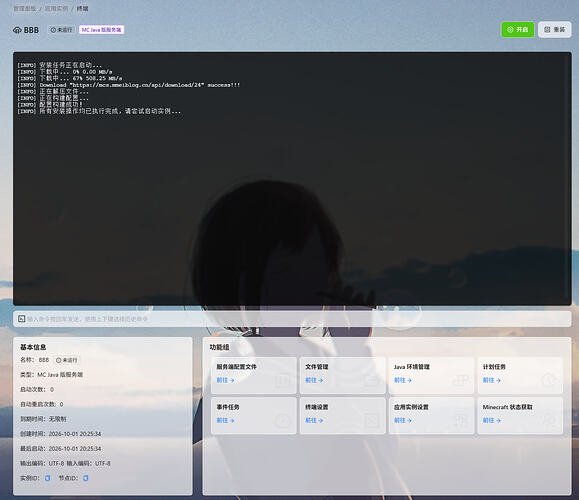The image size is (579, 500).
Task: Go to 服务端配置文件 via 前往 link
Action: point(225,380)
